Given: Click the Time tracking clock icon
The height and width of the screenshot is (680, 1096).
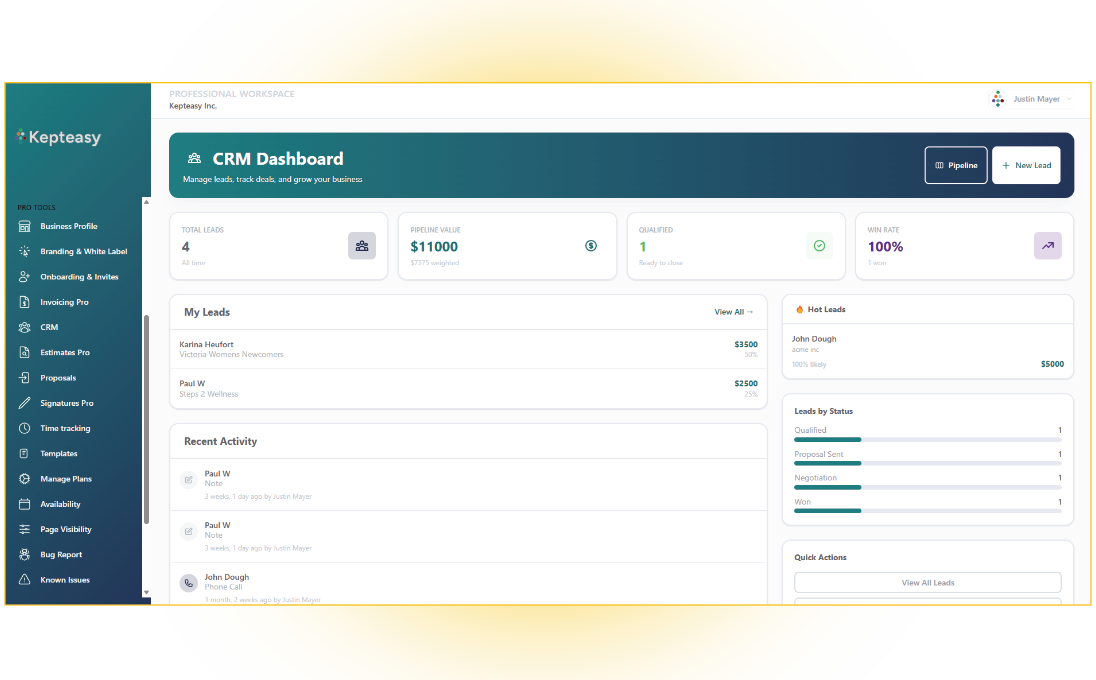Looking at the screenshot, I should [24, 428].
